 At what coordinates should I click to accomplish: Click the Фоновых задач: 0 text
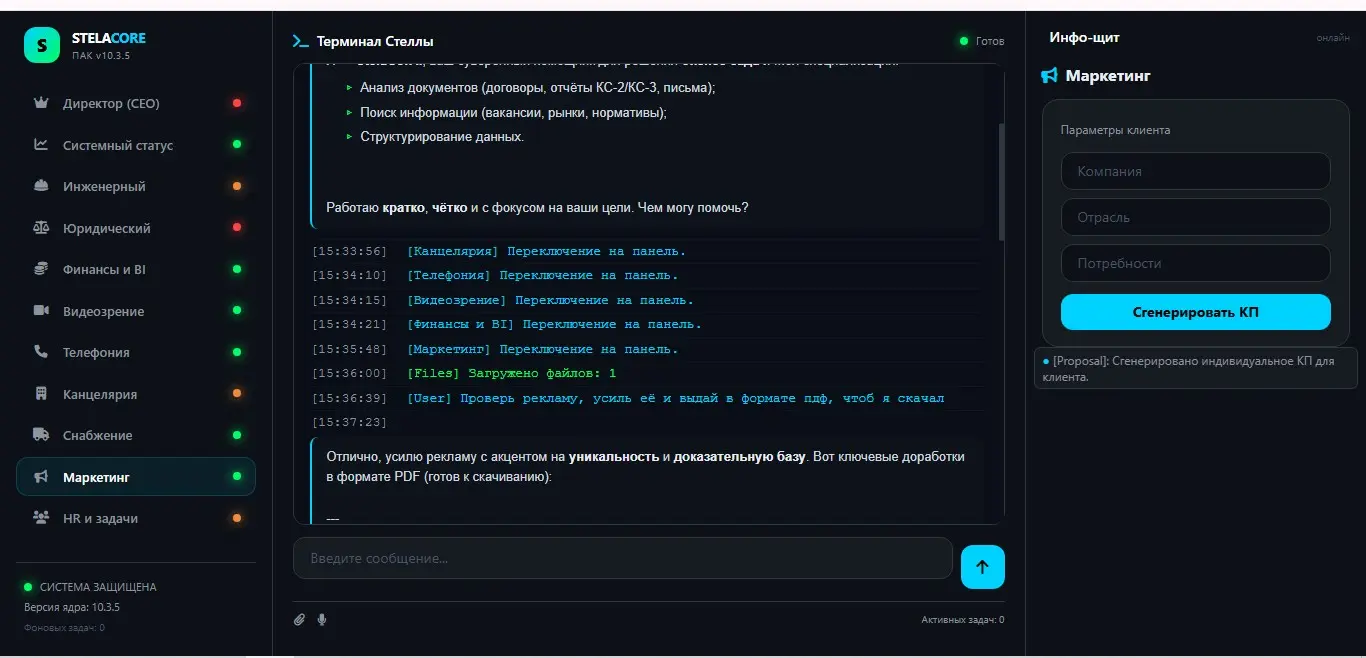point(64,628)
